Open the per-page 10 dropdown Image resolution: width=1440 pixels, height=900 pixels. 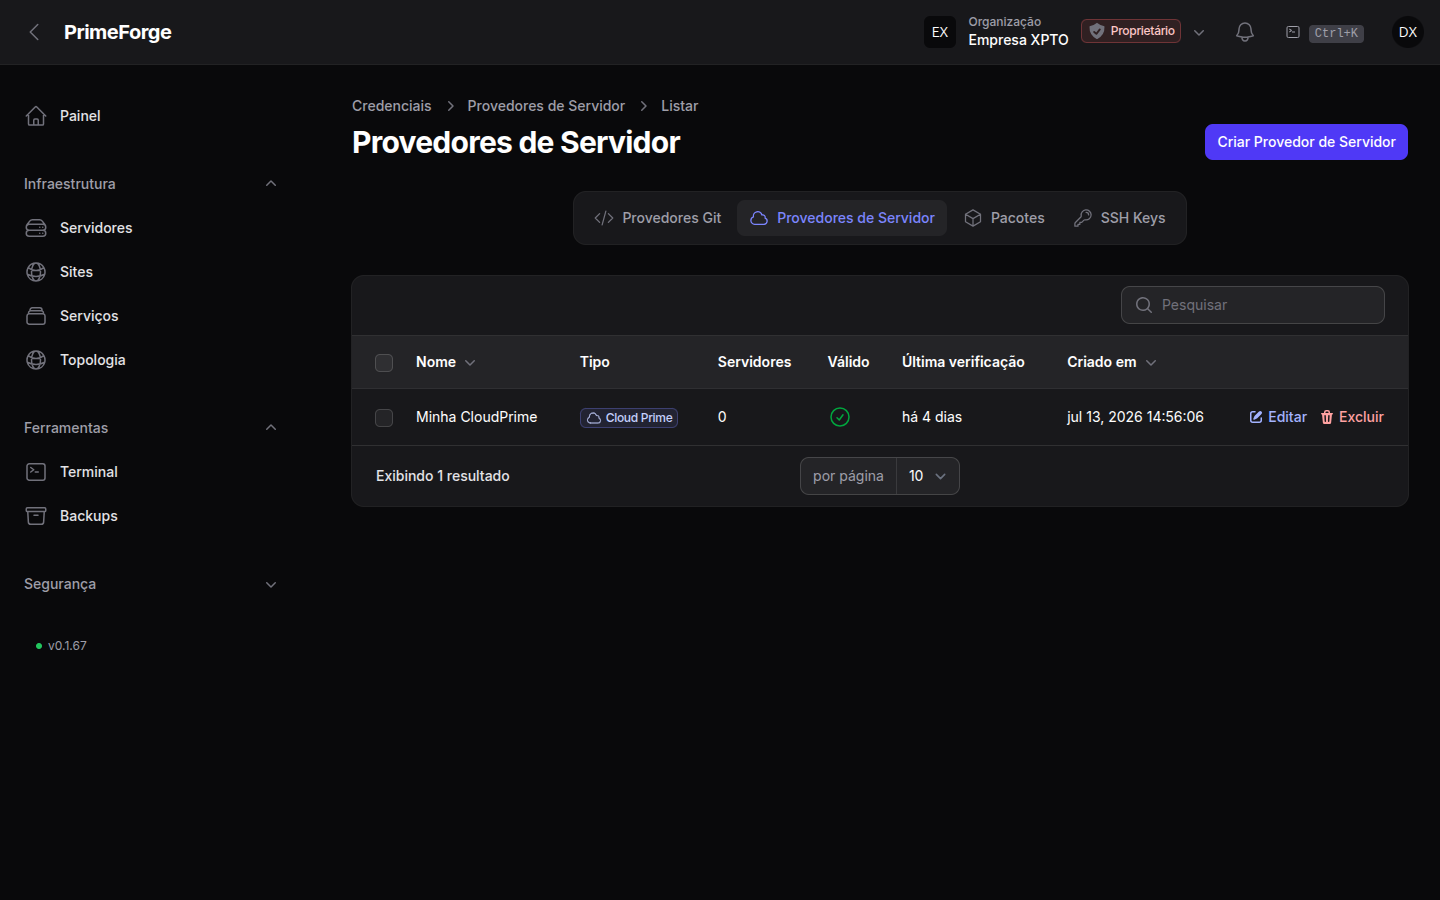pyautogui.click(x=928, y=476)
